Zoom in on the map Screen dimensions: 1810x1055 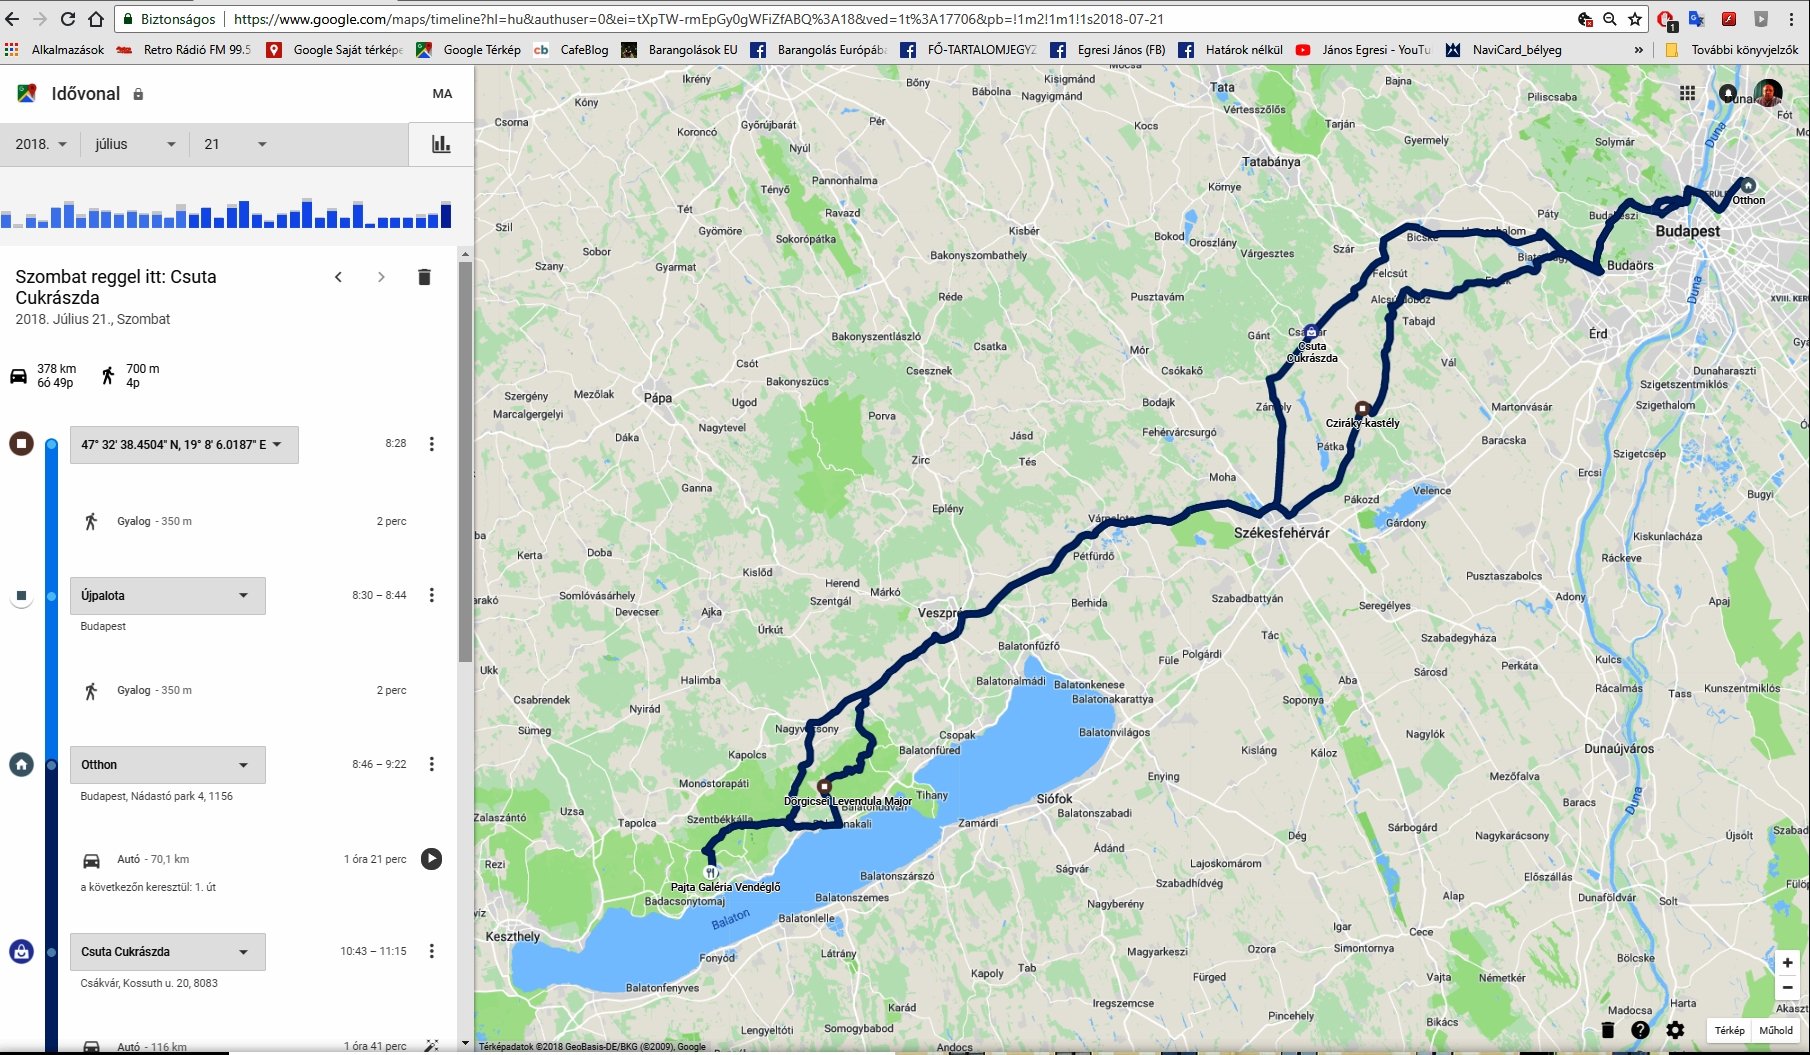pos(1787,963)
